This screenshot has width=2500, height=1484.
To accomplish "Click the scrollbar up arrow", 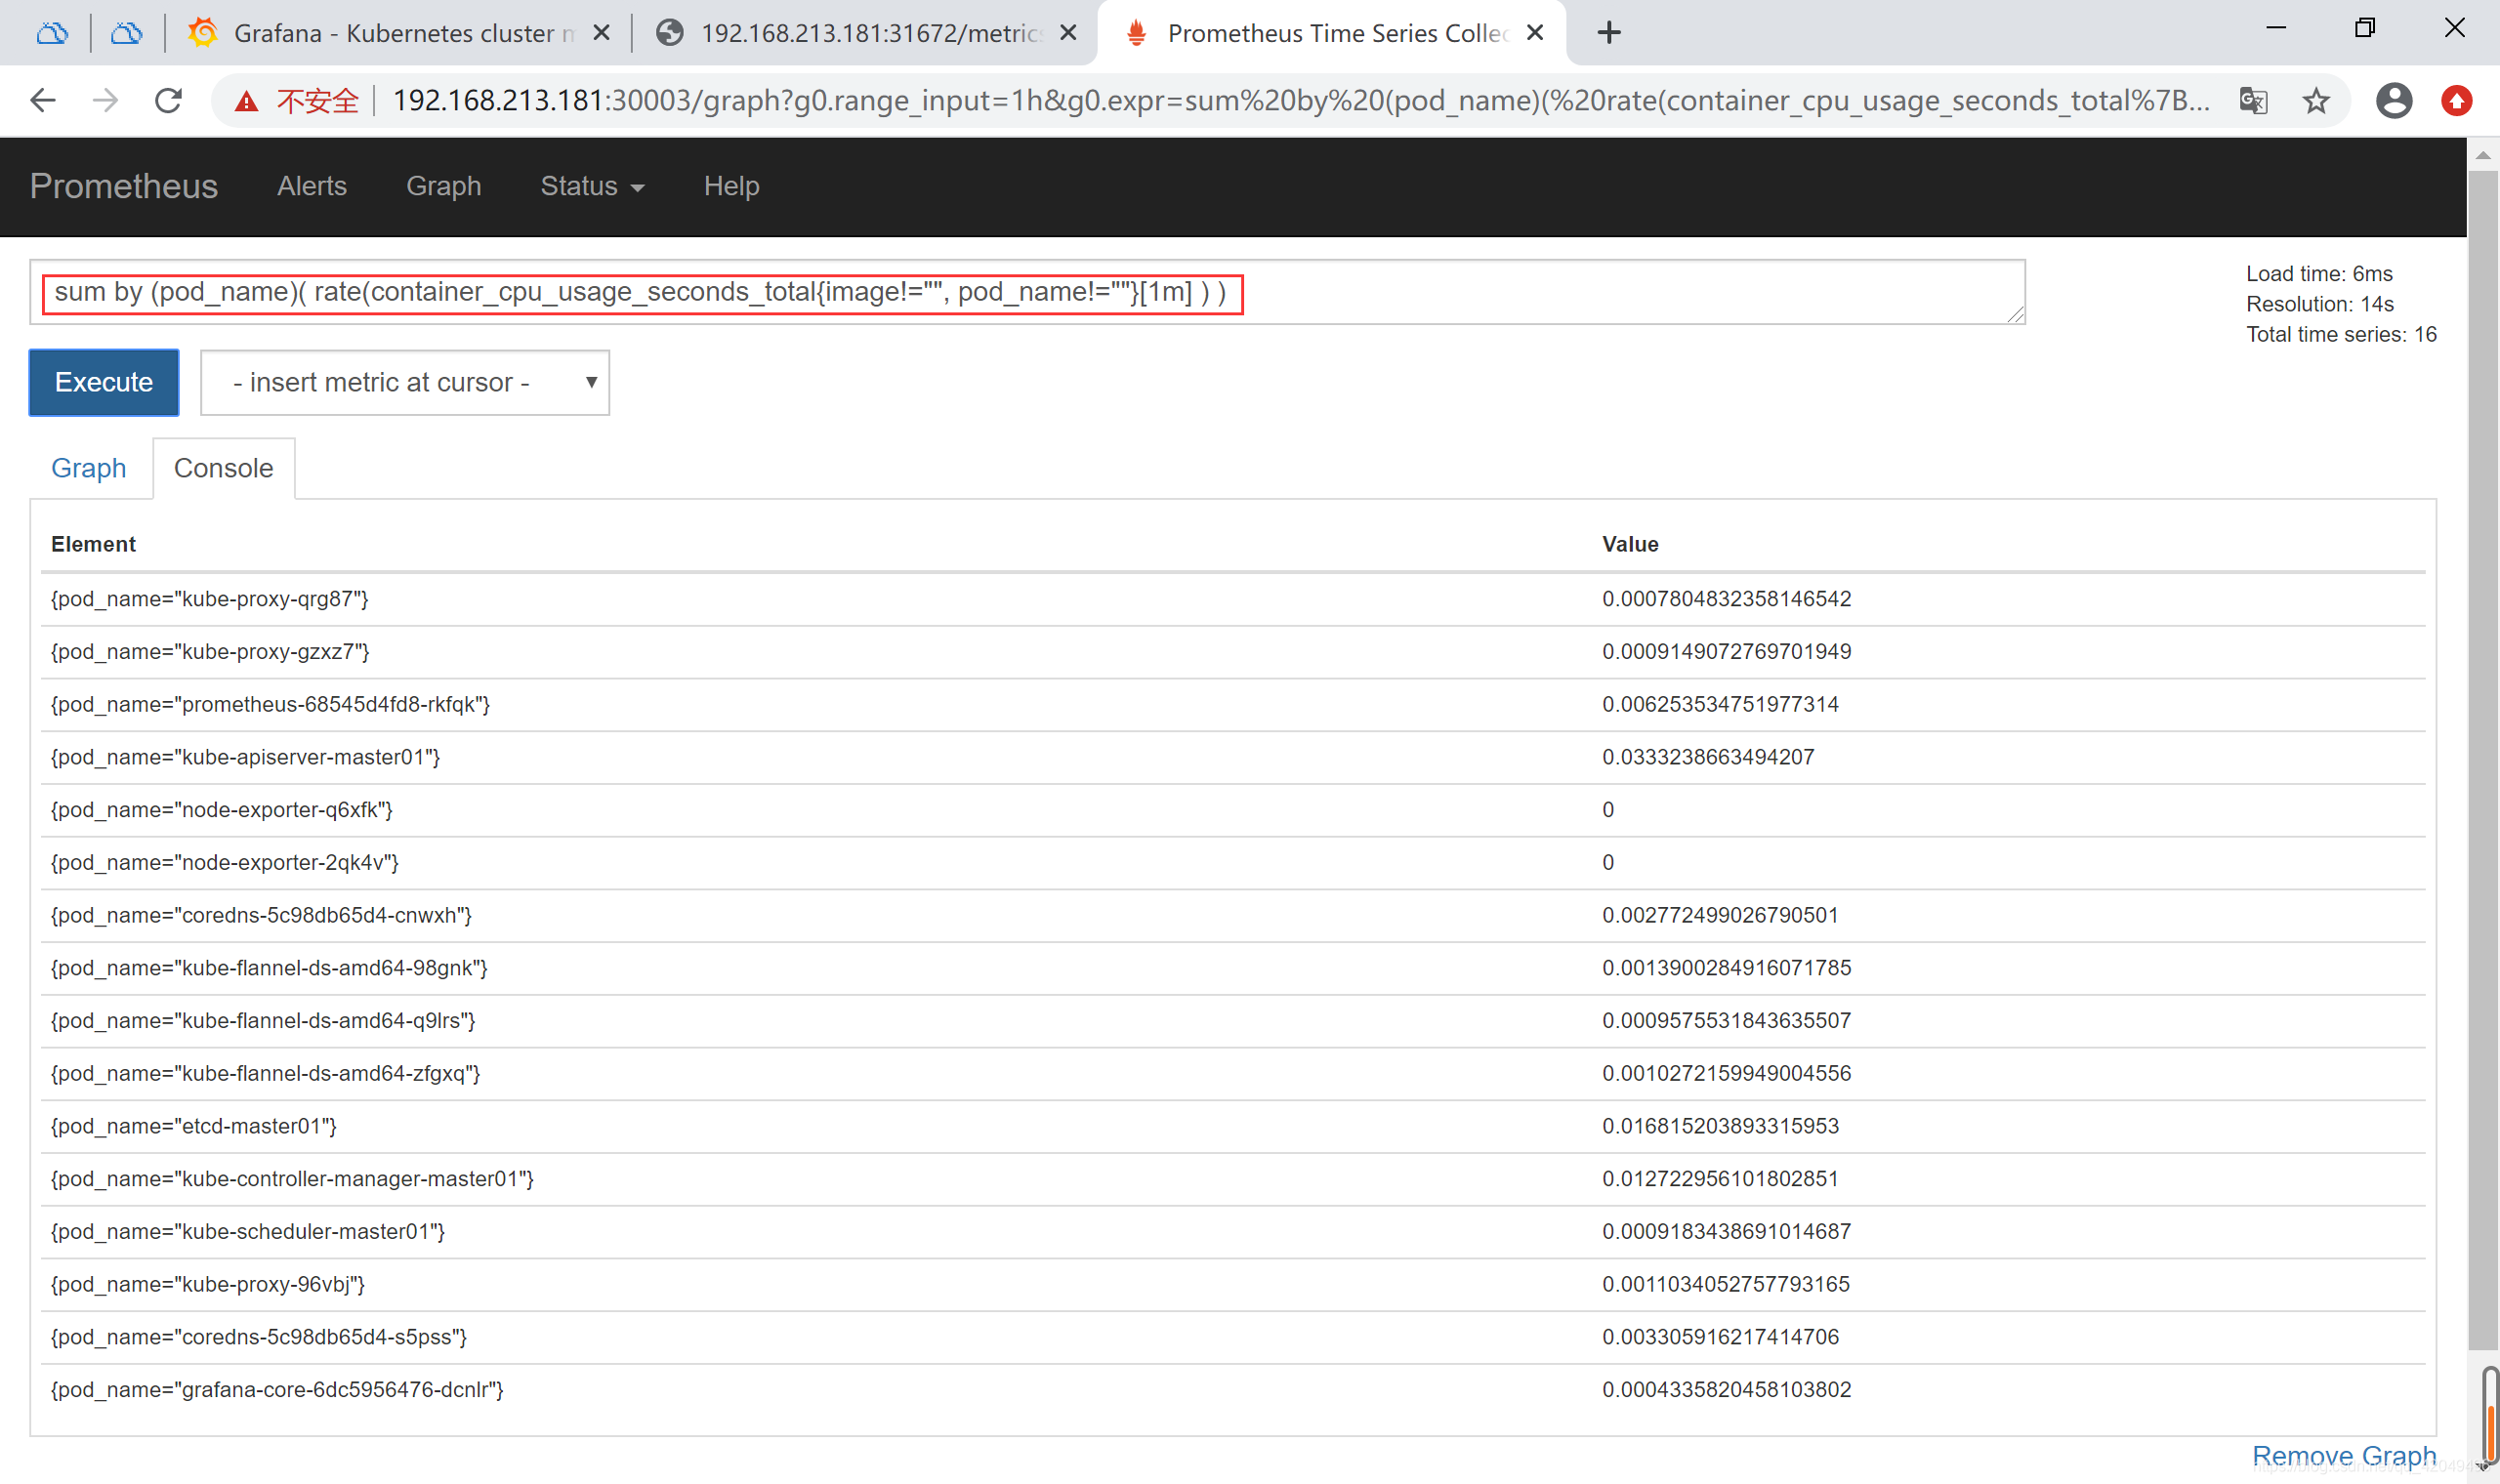I will click(x=2483, y=155).
